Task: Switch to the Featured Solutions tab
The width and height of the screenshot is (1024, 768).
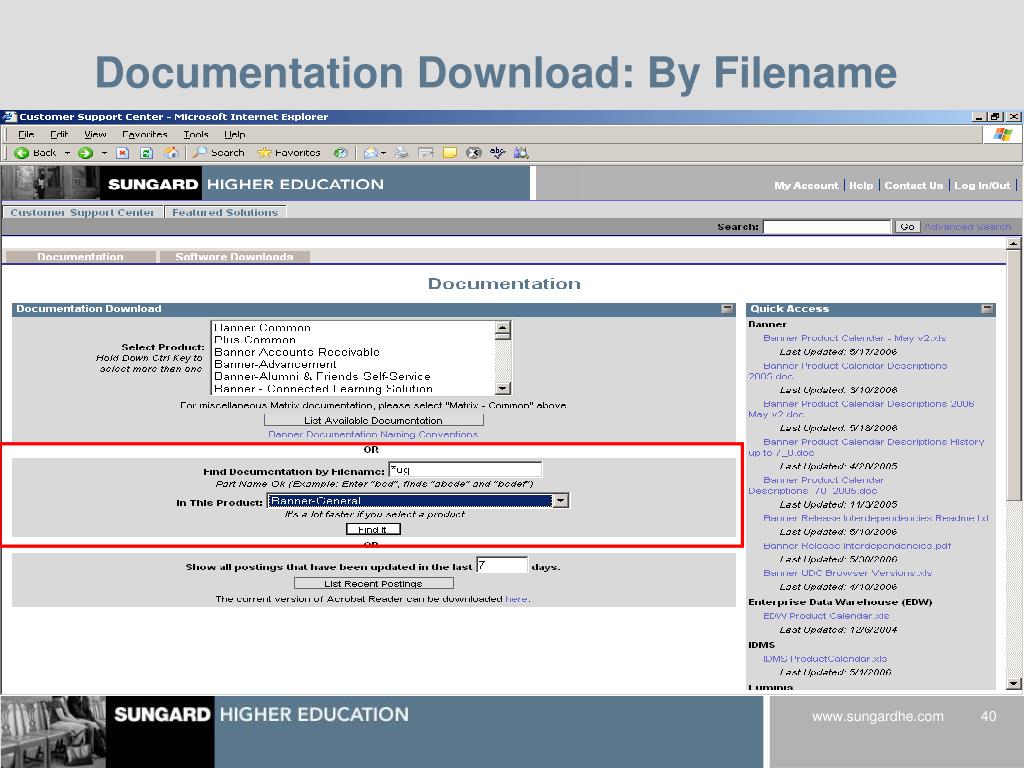Action: 225,212
